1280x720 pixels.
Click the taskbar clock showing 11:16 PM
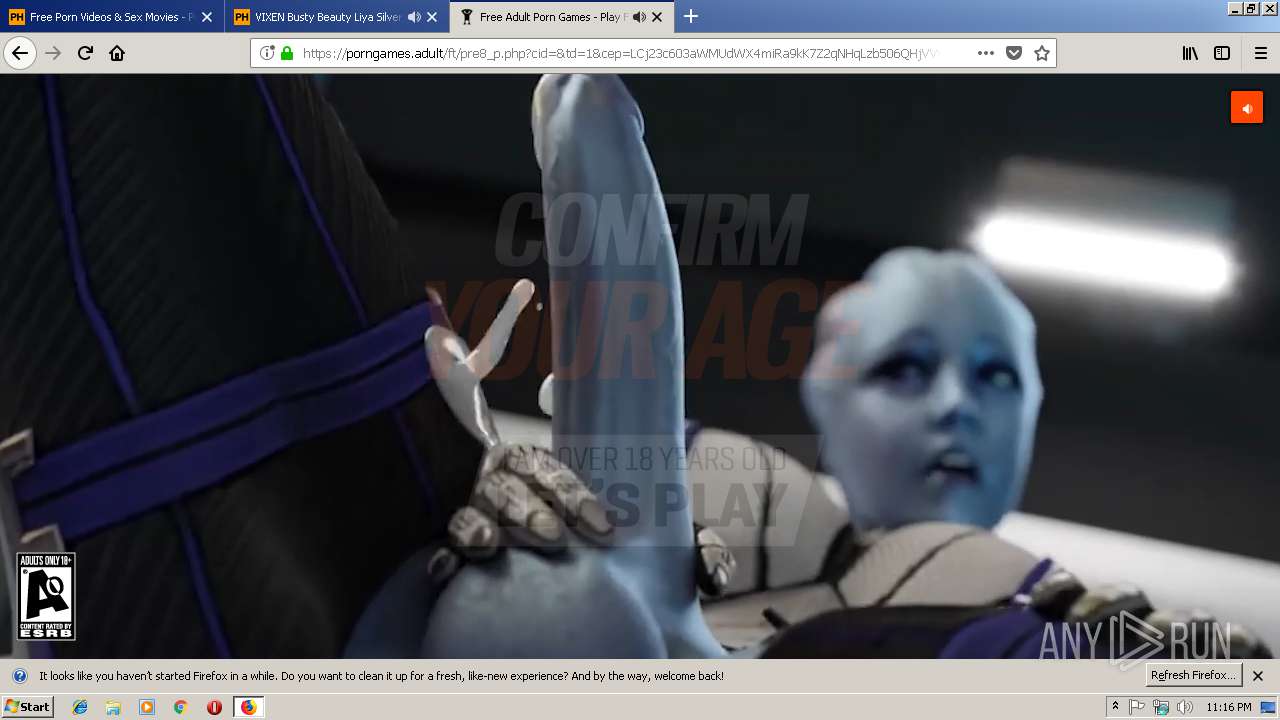[1229, 707]
